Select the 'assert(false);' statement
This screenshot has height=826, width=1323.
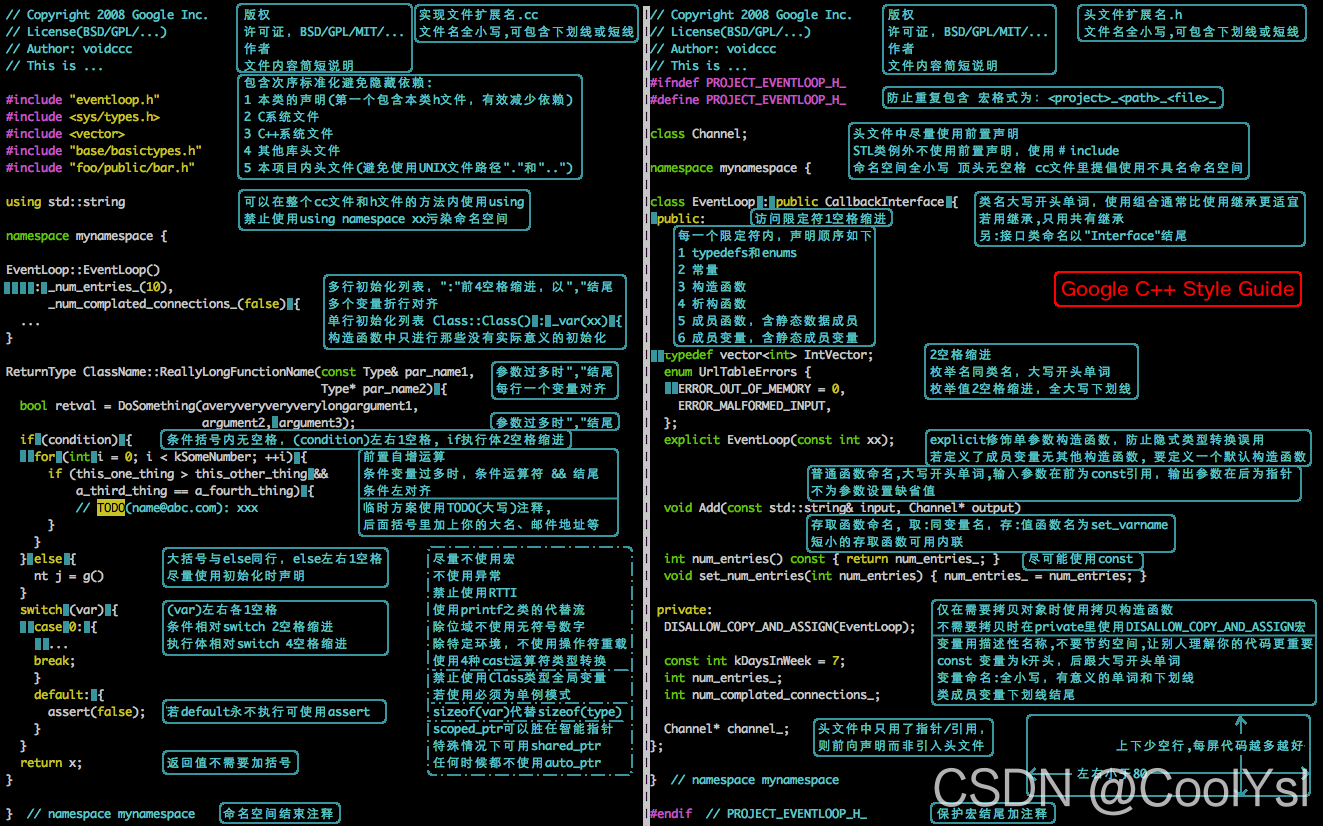(96, 712)
